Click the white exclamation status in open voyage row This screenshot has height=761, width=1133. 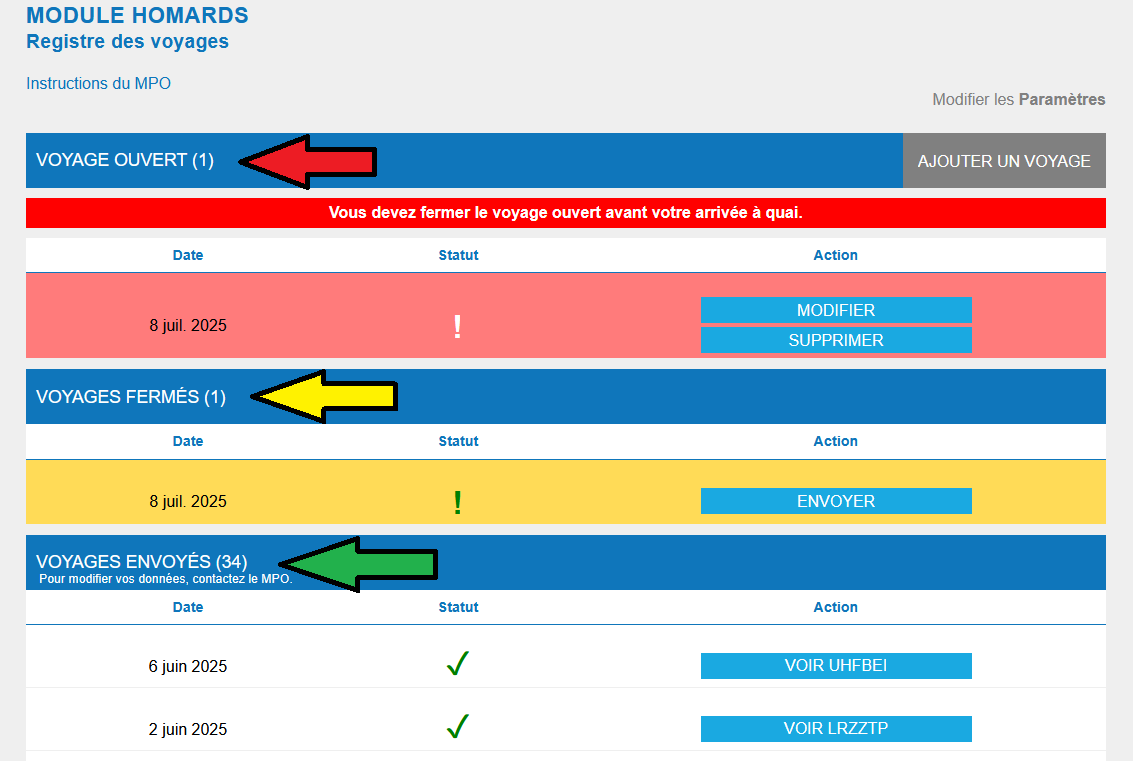click(458, 327)
